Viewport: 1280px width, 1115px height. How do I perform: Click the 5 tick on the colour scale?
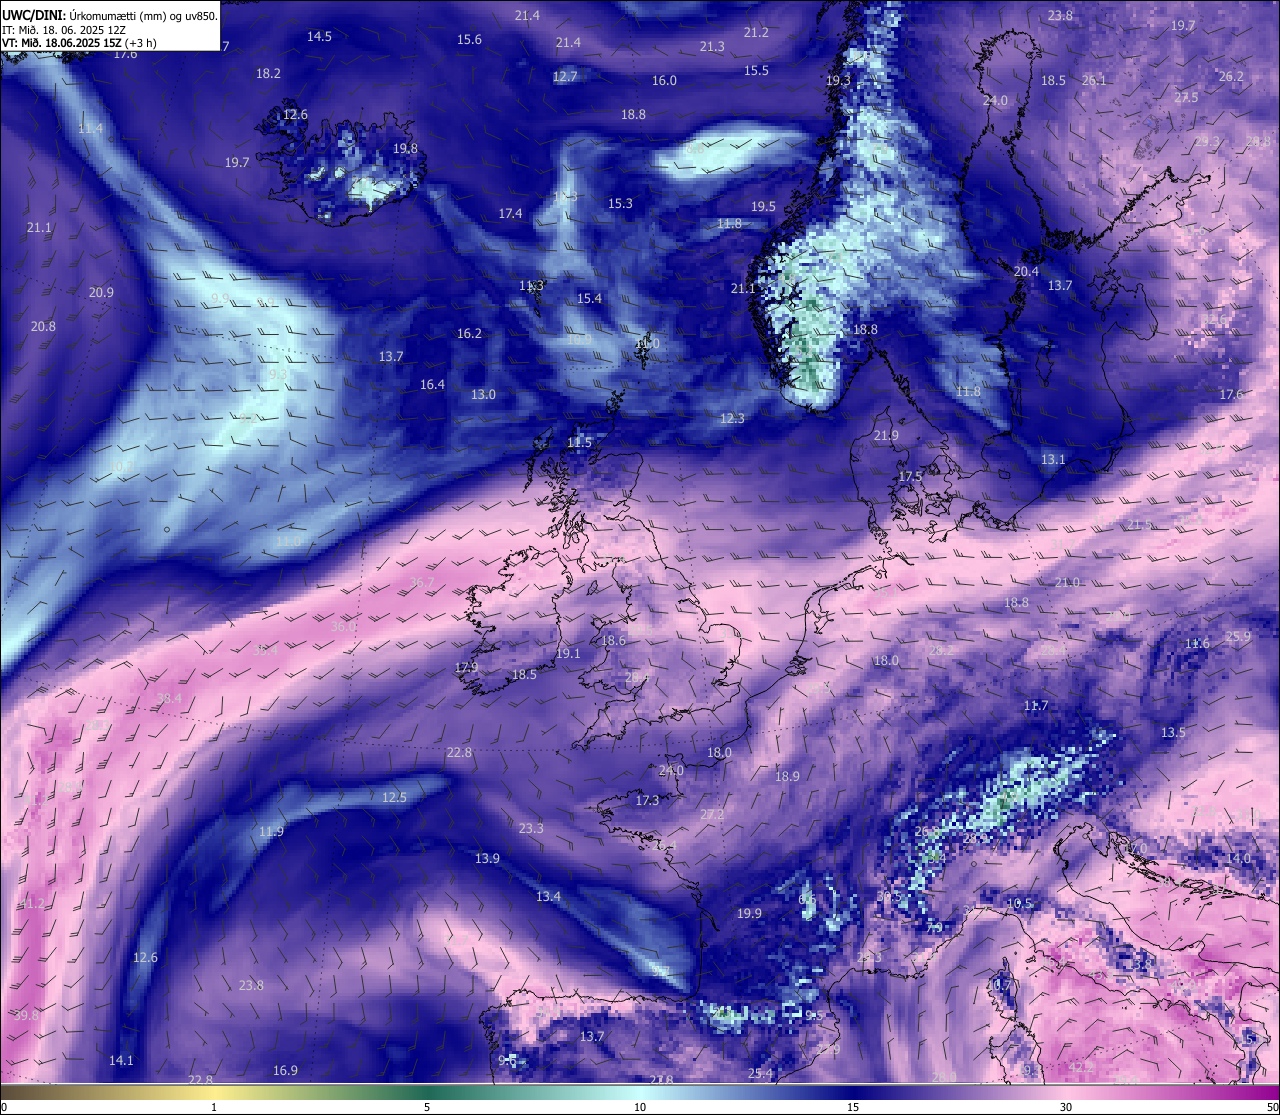coord(427,1107)
